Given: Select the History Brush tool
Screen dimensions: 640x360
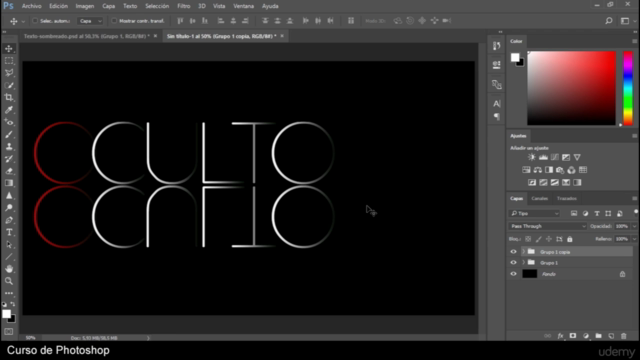Looking at the screenshot, I should point(9,159).
